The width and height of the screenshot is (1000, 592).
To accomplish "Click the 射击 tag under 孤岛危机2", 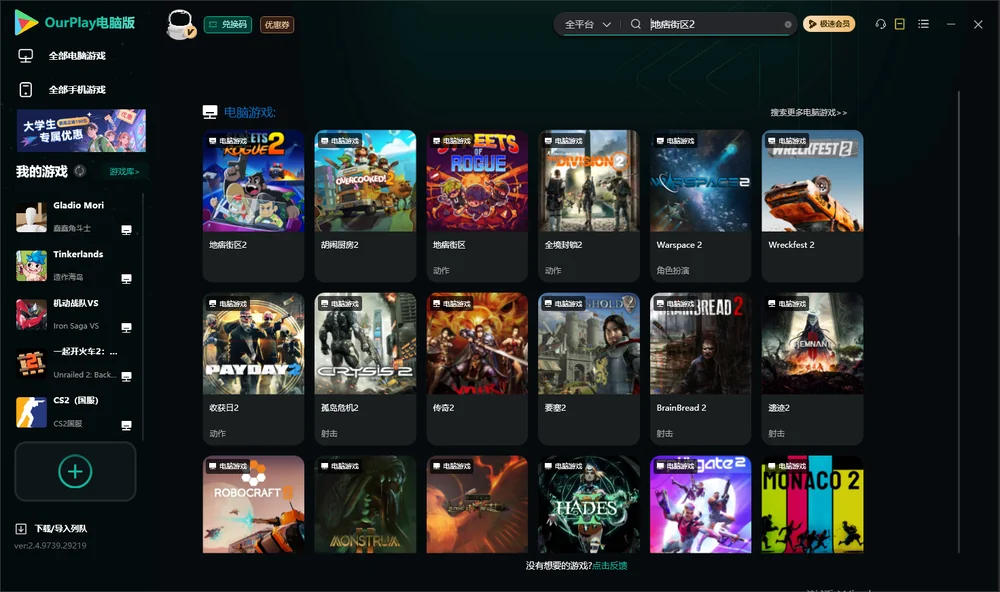I will point(329,433).
